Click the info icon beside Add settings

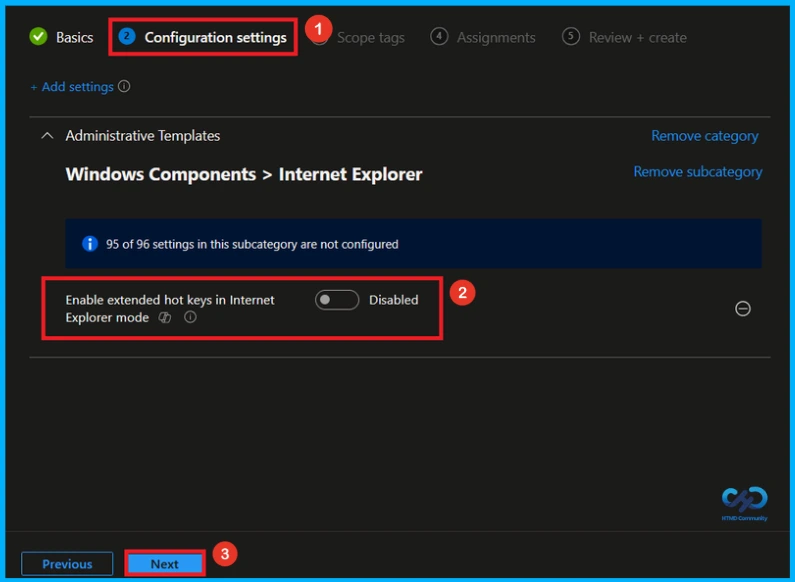(x=124, y=86)
